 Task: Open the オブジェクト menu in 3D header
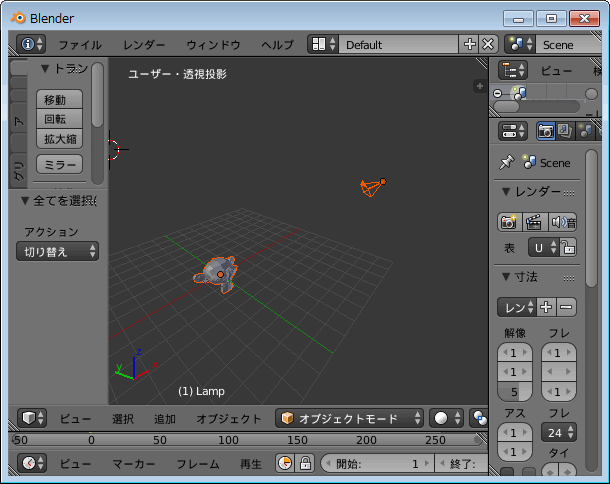click(228, 419)
